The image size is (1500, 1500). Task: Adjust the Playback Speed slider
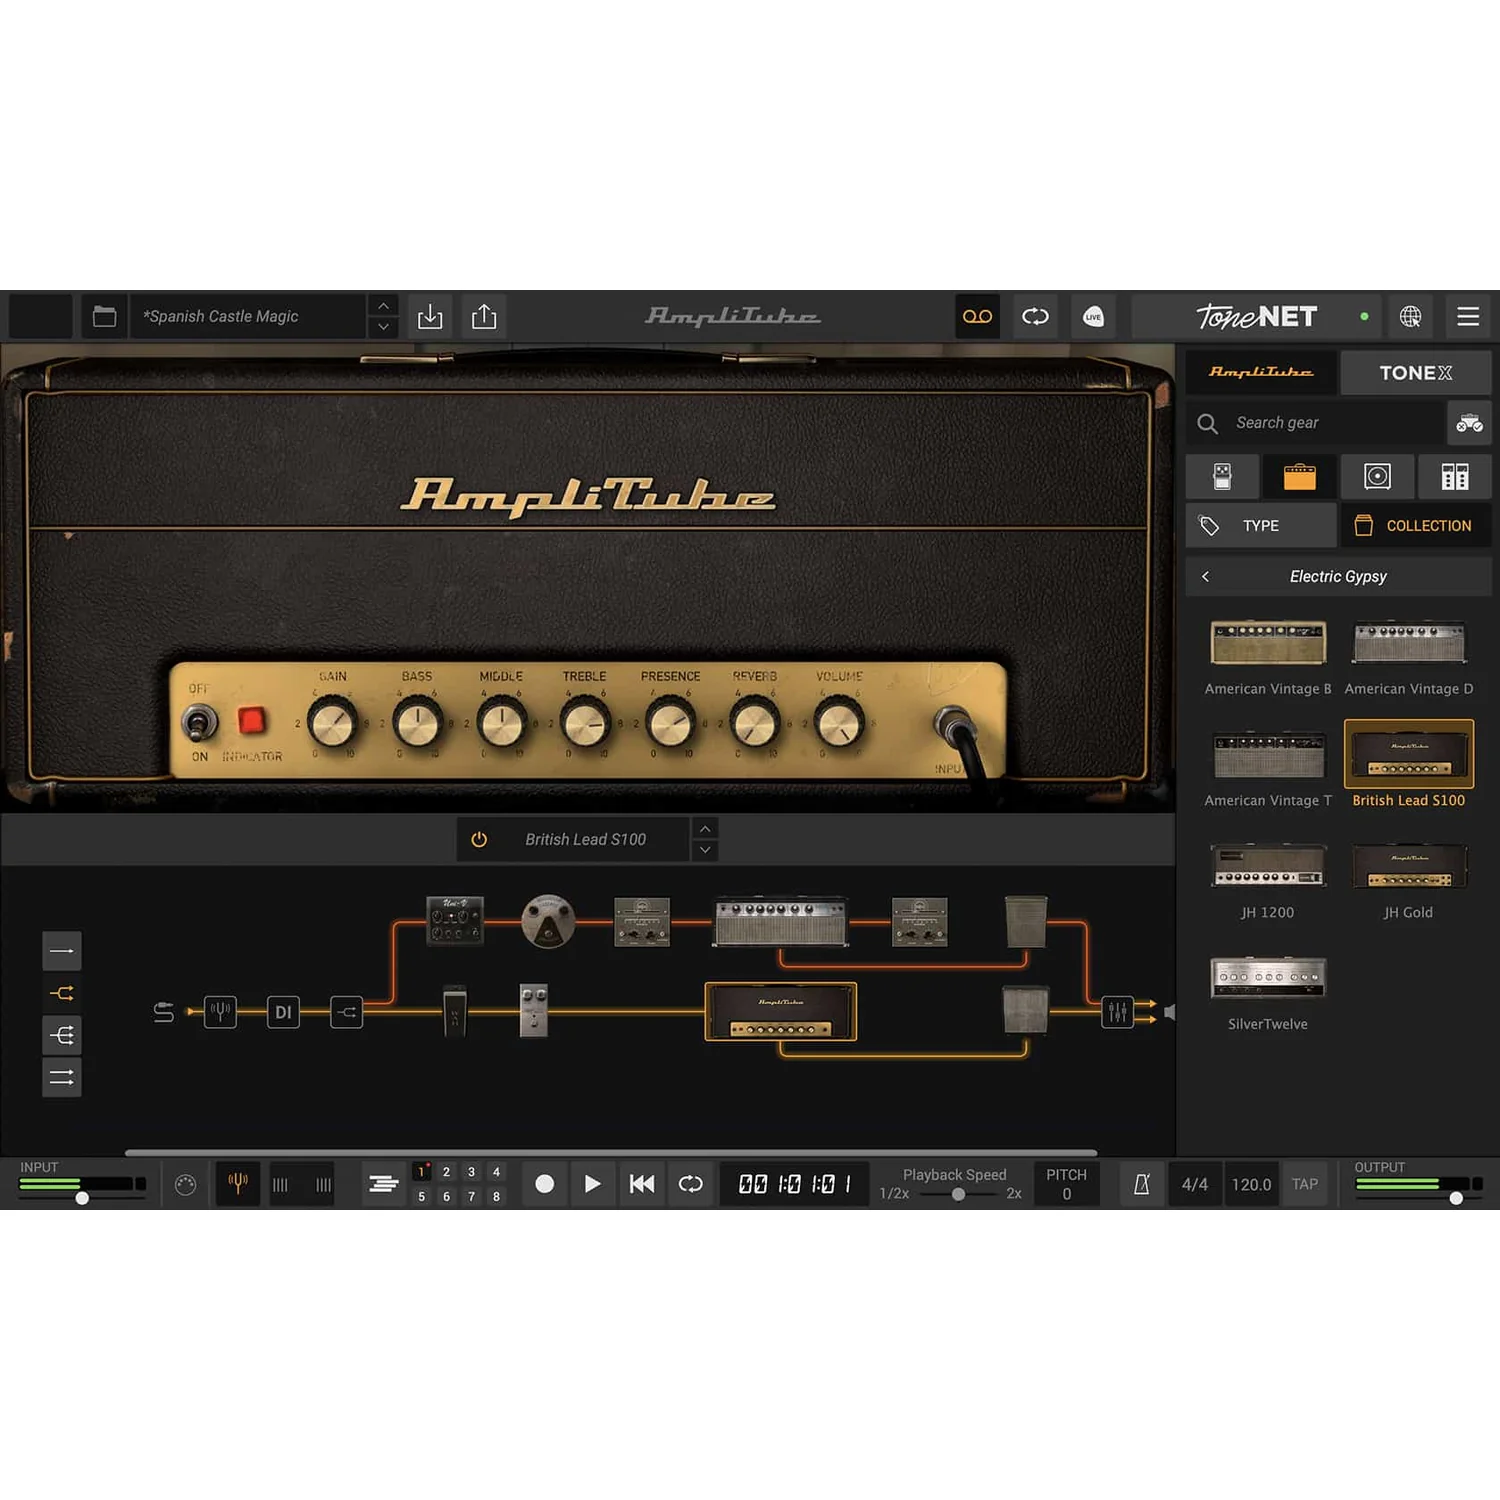[958, 1194]
